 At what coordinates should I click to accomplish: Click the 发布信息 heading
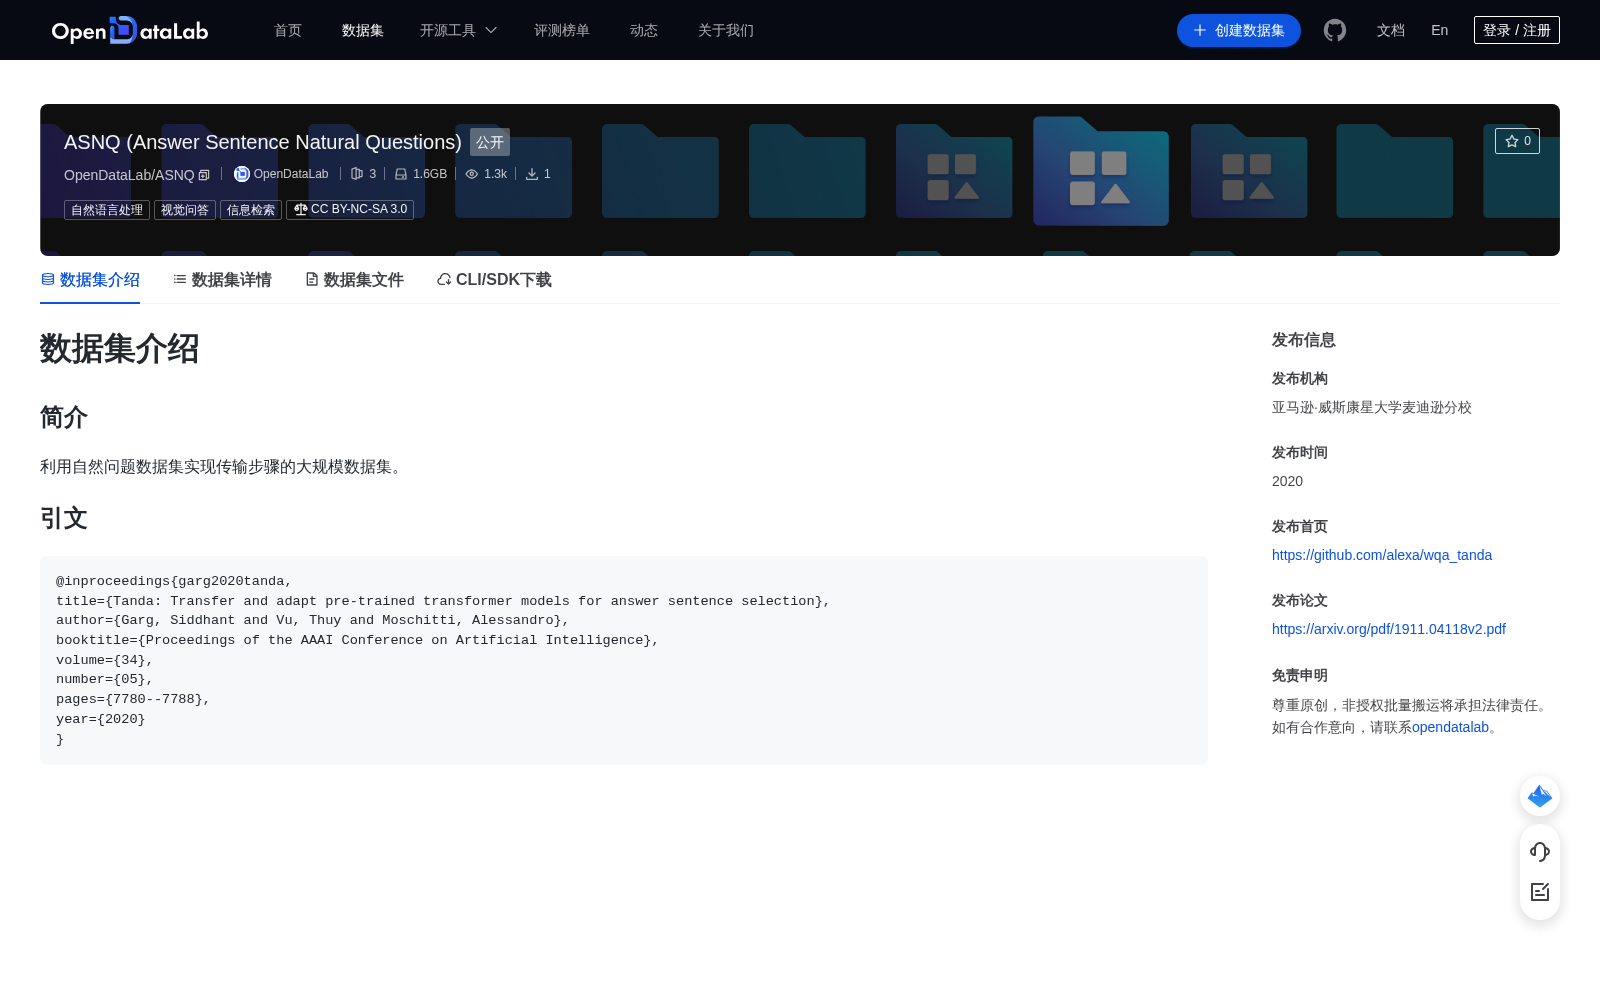click(x=1304, y=340)
